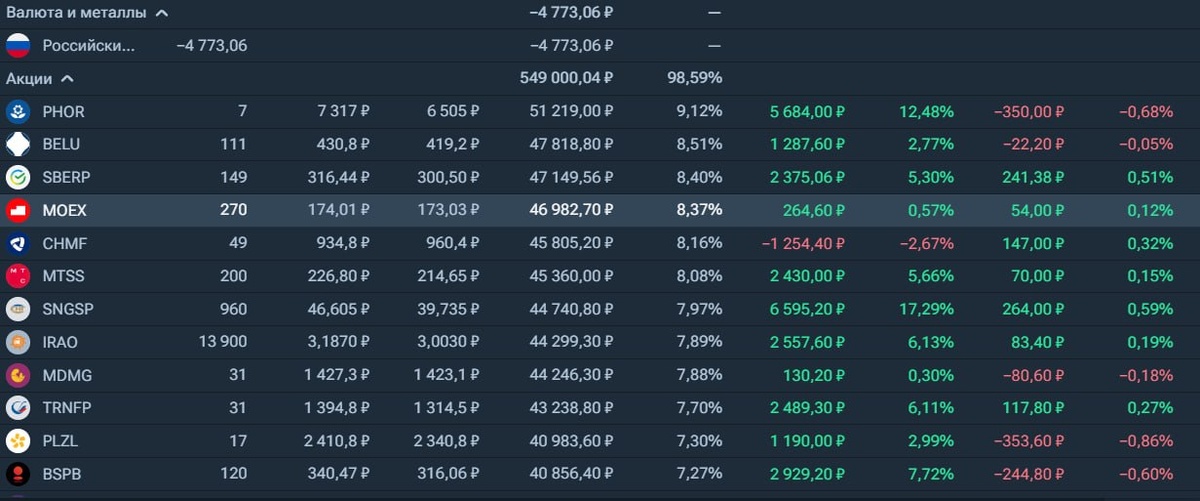1200x501 pixels.
Task: Click BSPB value 40 856,40 ₽
Action: point(572,474)
